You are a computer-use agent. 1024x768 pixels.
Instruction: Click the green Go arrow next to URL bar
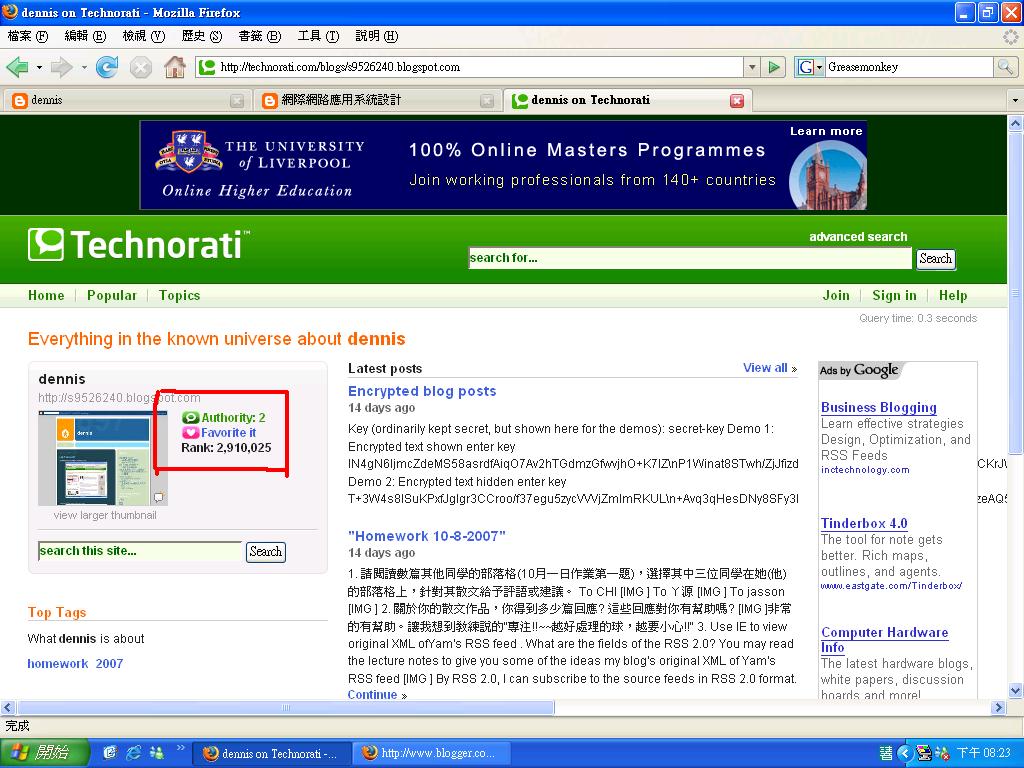774,67
